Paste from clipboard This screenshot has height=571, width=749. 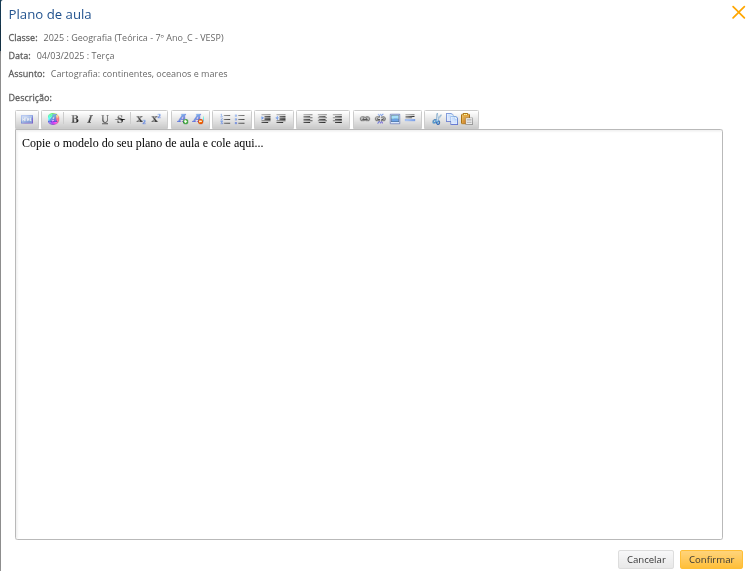pyautogui.click(x=467, y=119)
